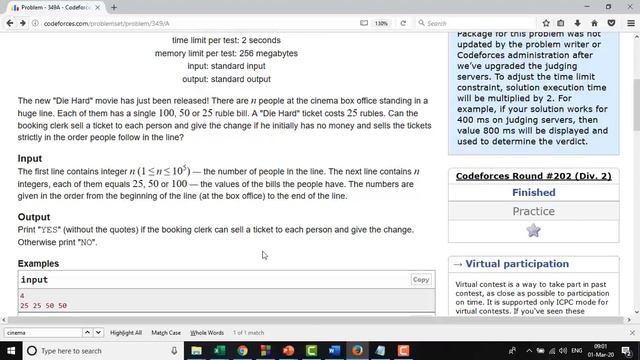The height and width of the screenshot is (360, 640).
Task: Open the Firefox hamburger menu
Action: tap(631, 23)
